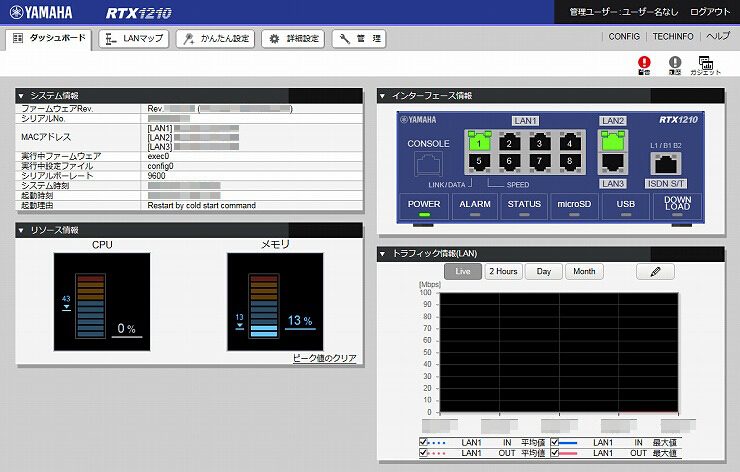
Task: Click the pencil edit button for traffic graph
Action: (x=655, y=271)
